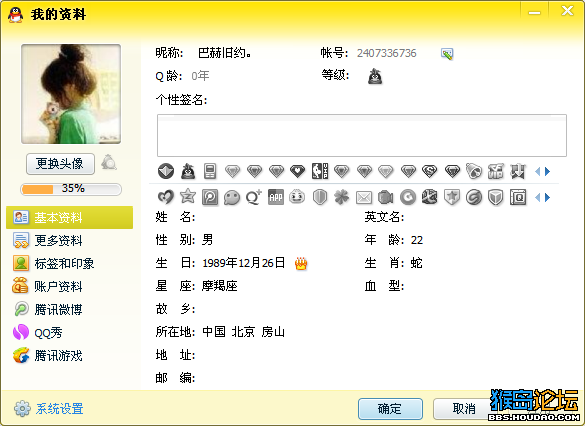Image resolution: width=585 pixels, height=426 pixels.
Task: Click the 35% profile completeness bar
Action: point(71,189)
